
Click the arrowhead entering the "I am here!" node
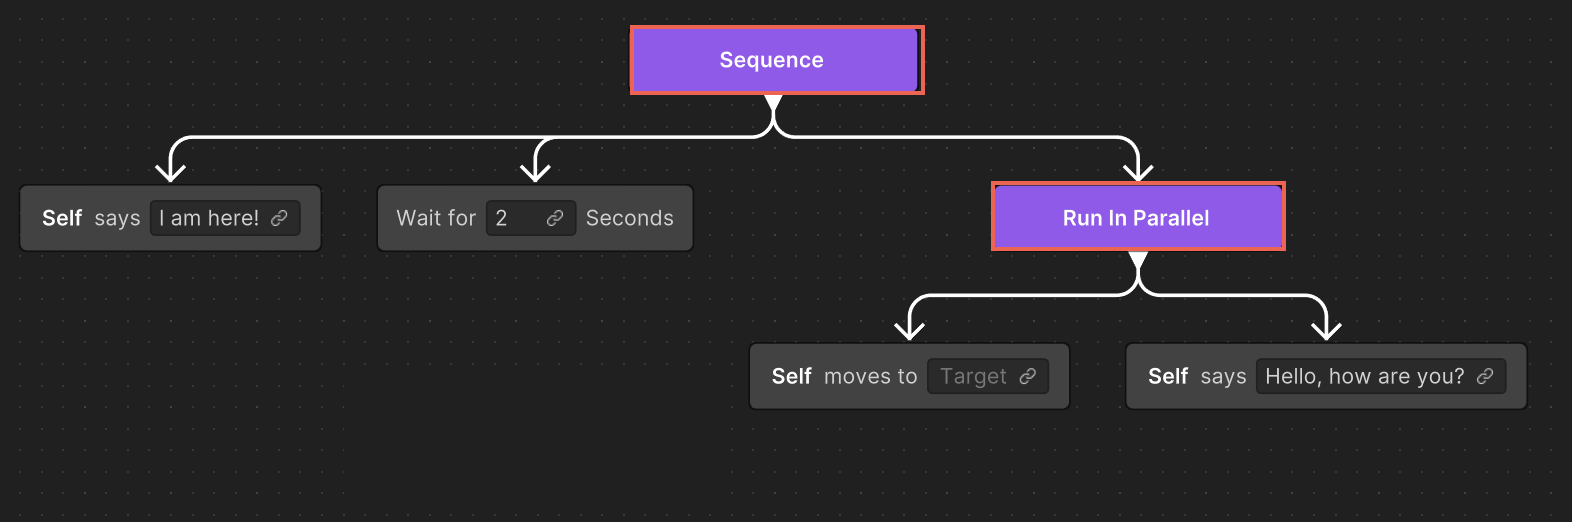coord(171,171)
